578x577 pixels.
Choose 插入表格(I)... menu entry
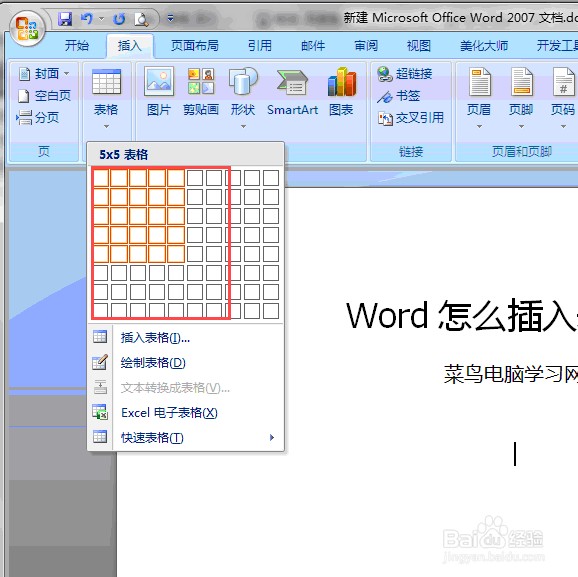(x=186, y=338)
